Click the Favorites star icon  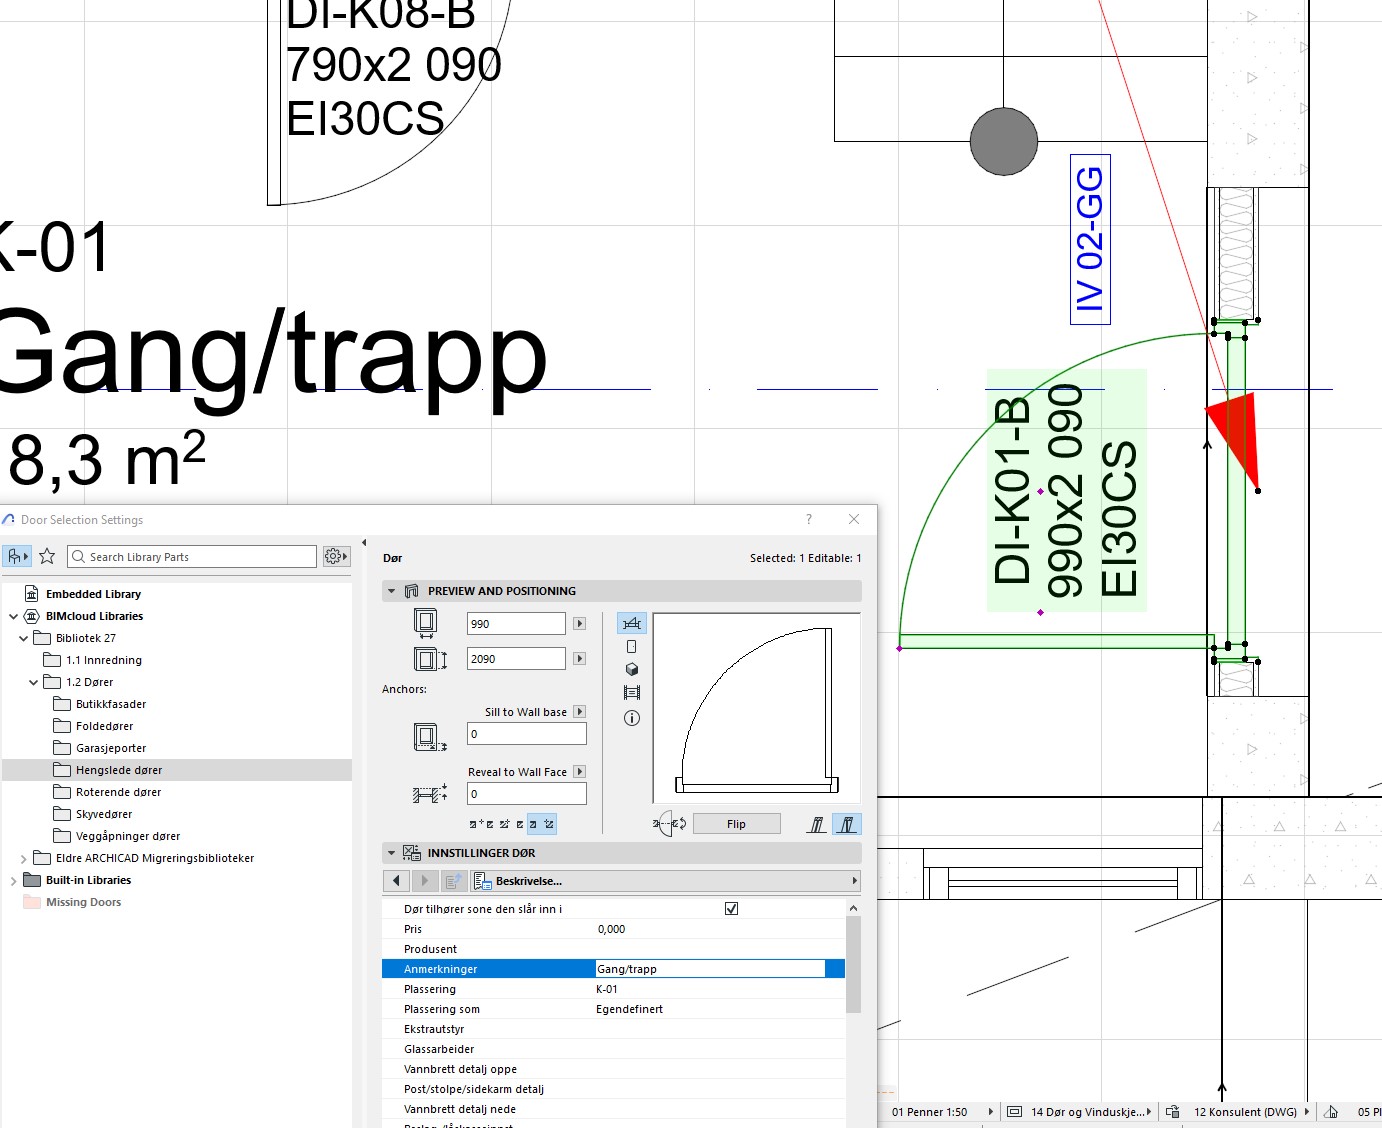(x=47, y=556)
